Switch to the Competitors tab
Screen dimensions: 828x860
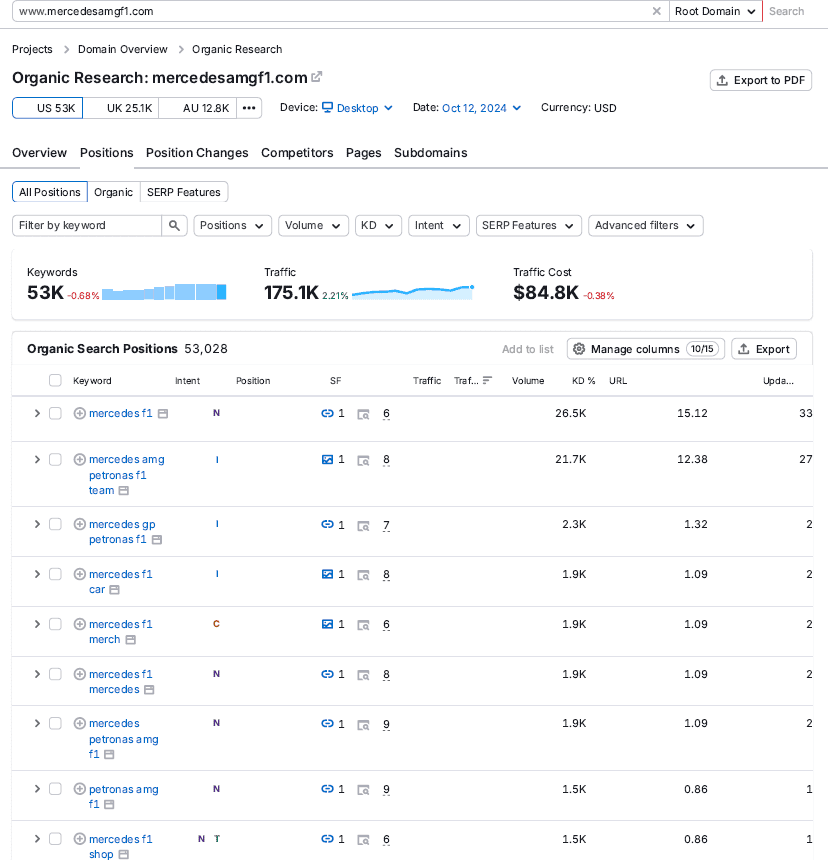(297, 152)
